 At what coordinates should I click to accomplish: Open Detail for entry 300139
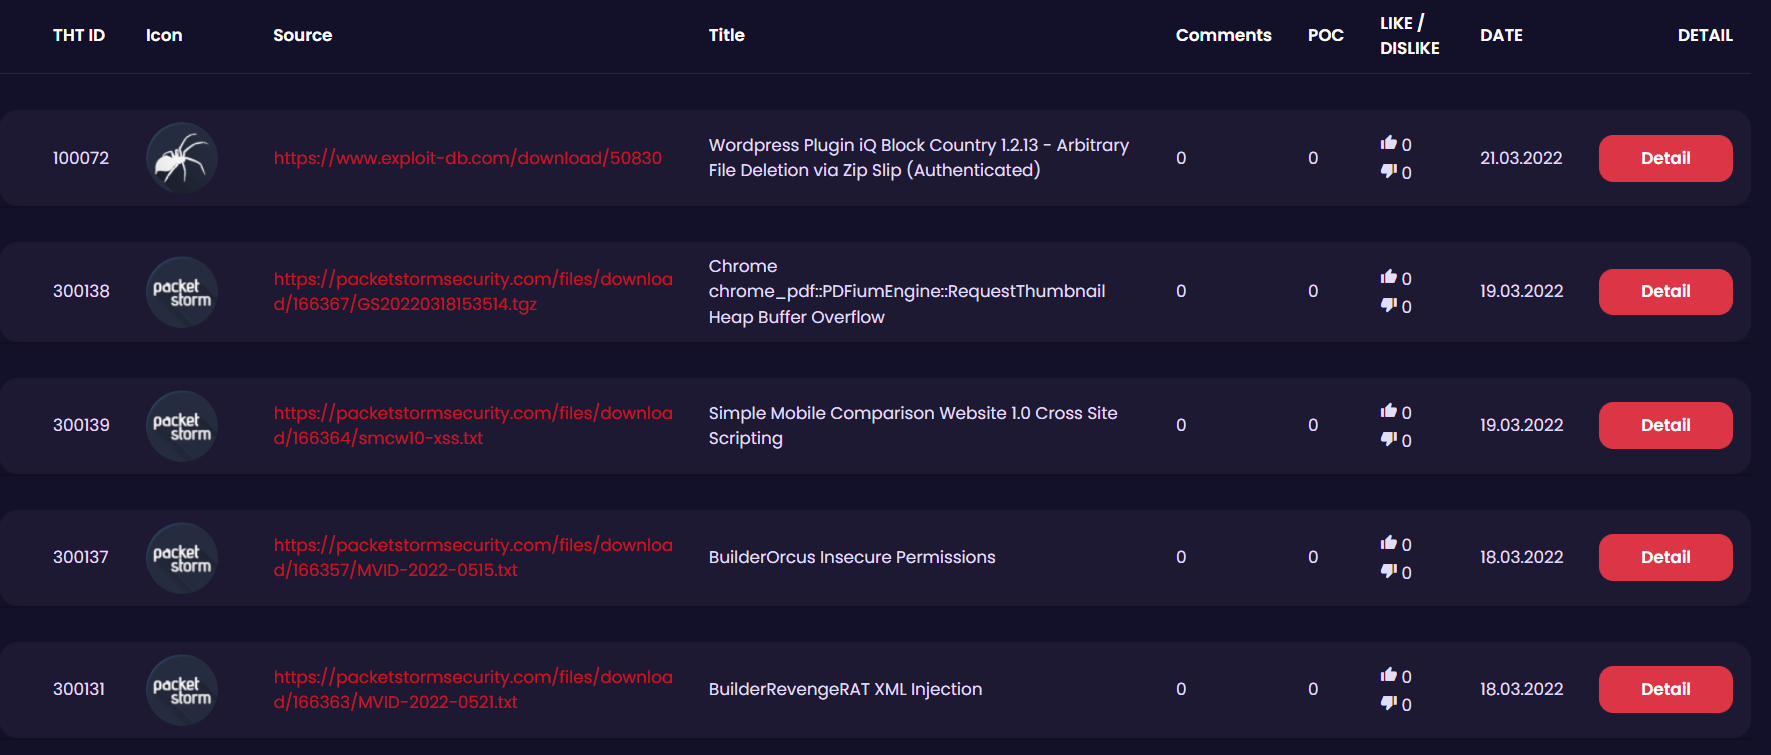coord(1666,425)
